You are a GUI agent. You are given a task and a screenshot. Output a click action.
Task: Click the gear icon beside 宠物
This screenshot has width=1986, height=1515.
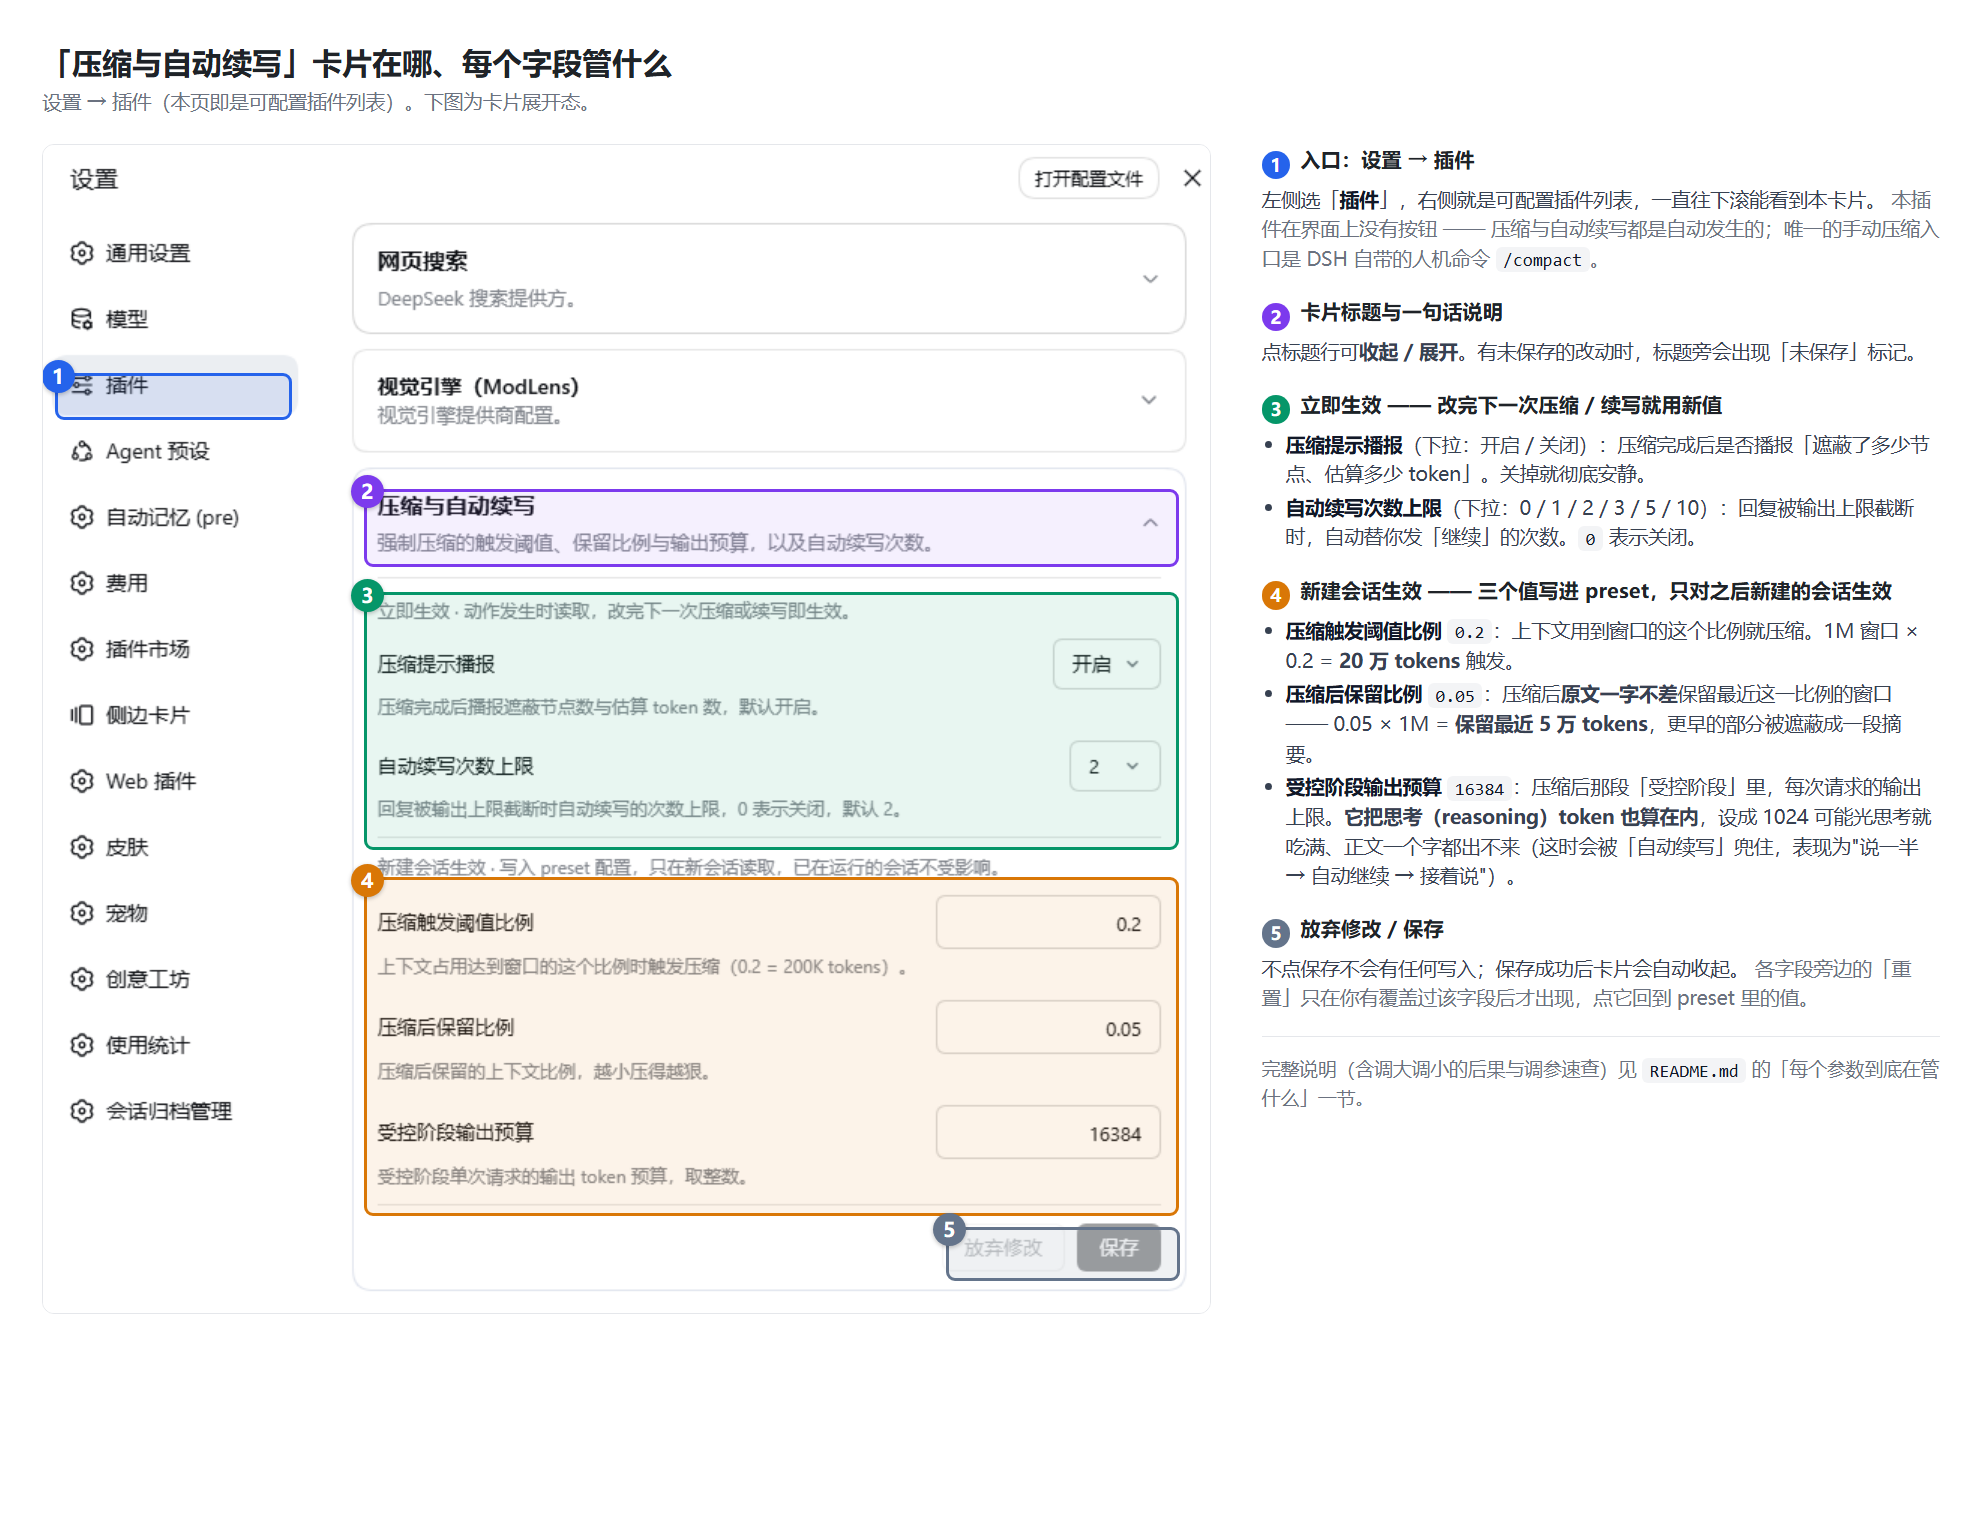coord(82,913)
